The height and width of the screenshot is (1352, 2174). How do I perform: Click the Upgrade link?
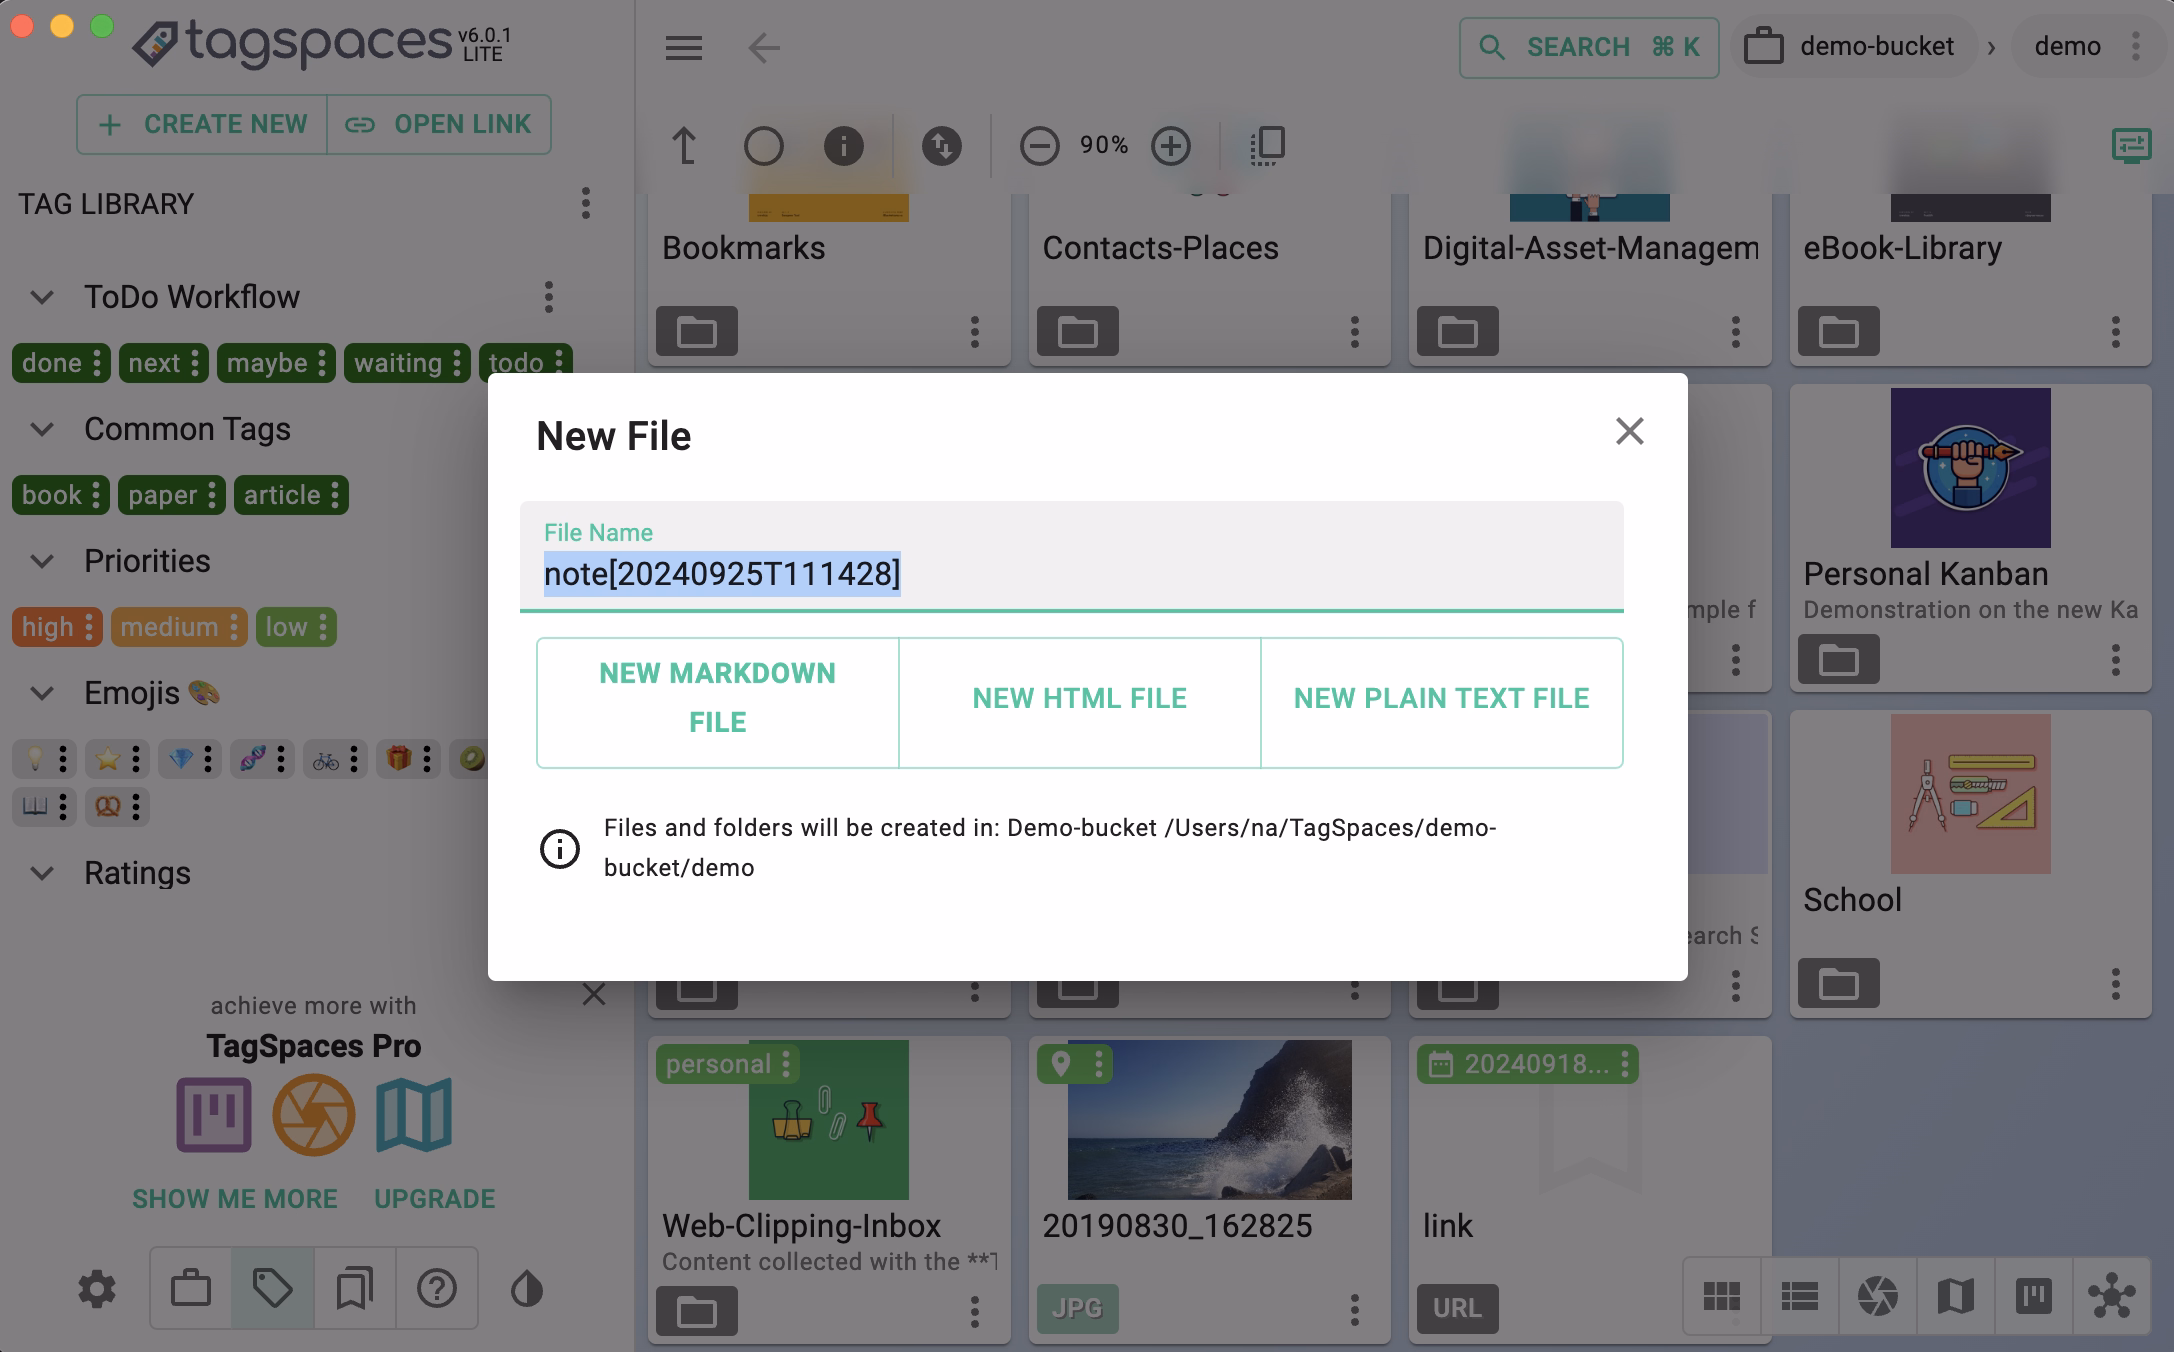[434, 1198]
